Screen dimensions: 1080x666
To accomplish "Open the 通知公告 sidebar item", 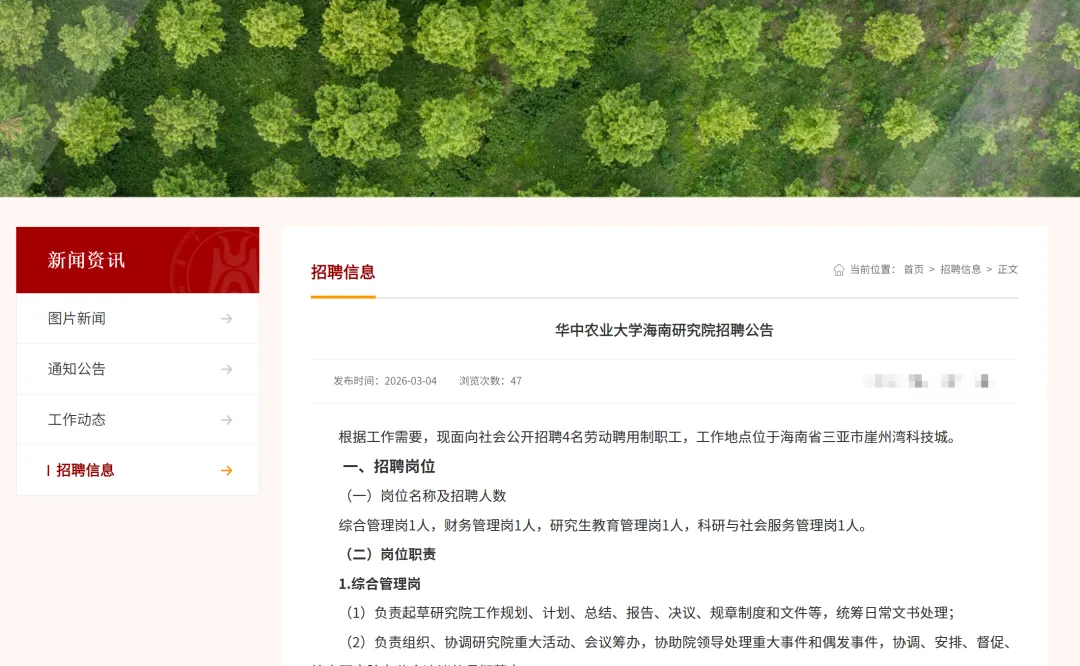I will pos(138,369).
